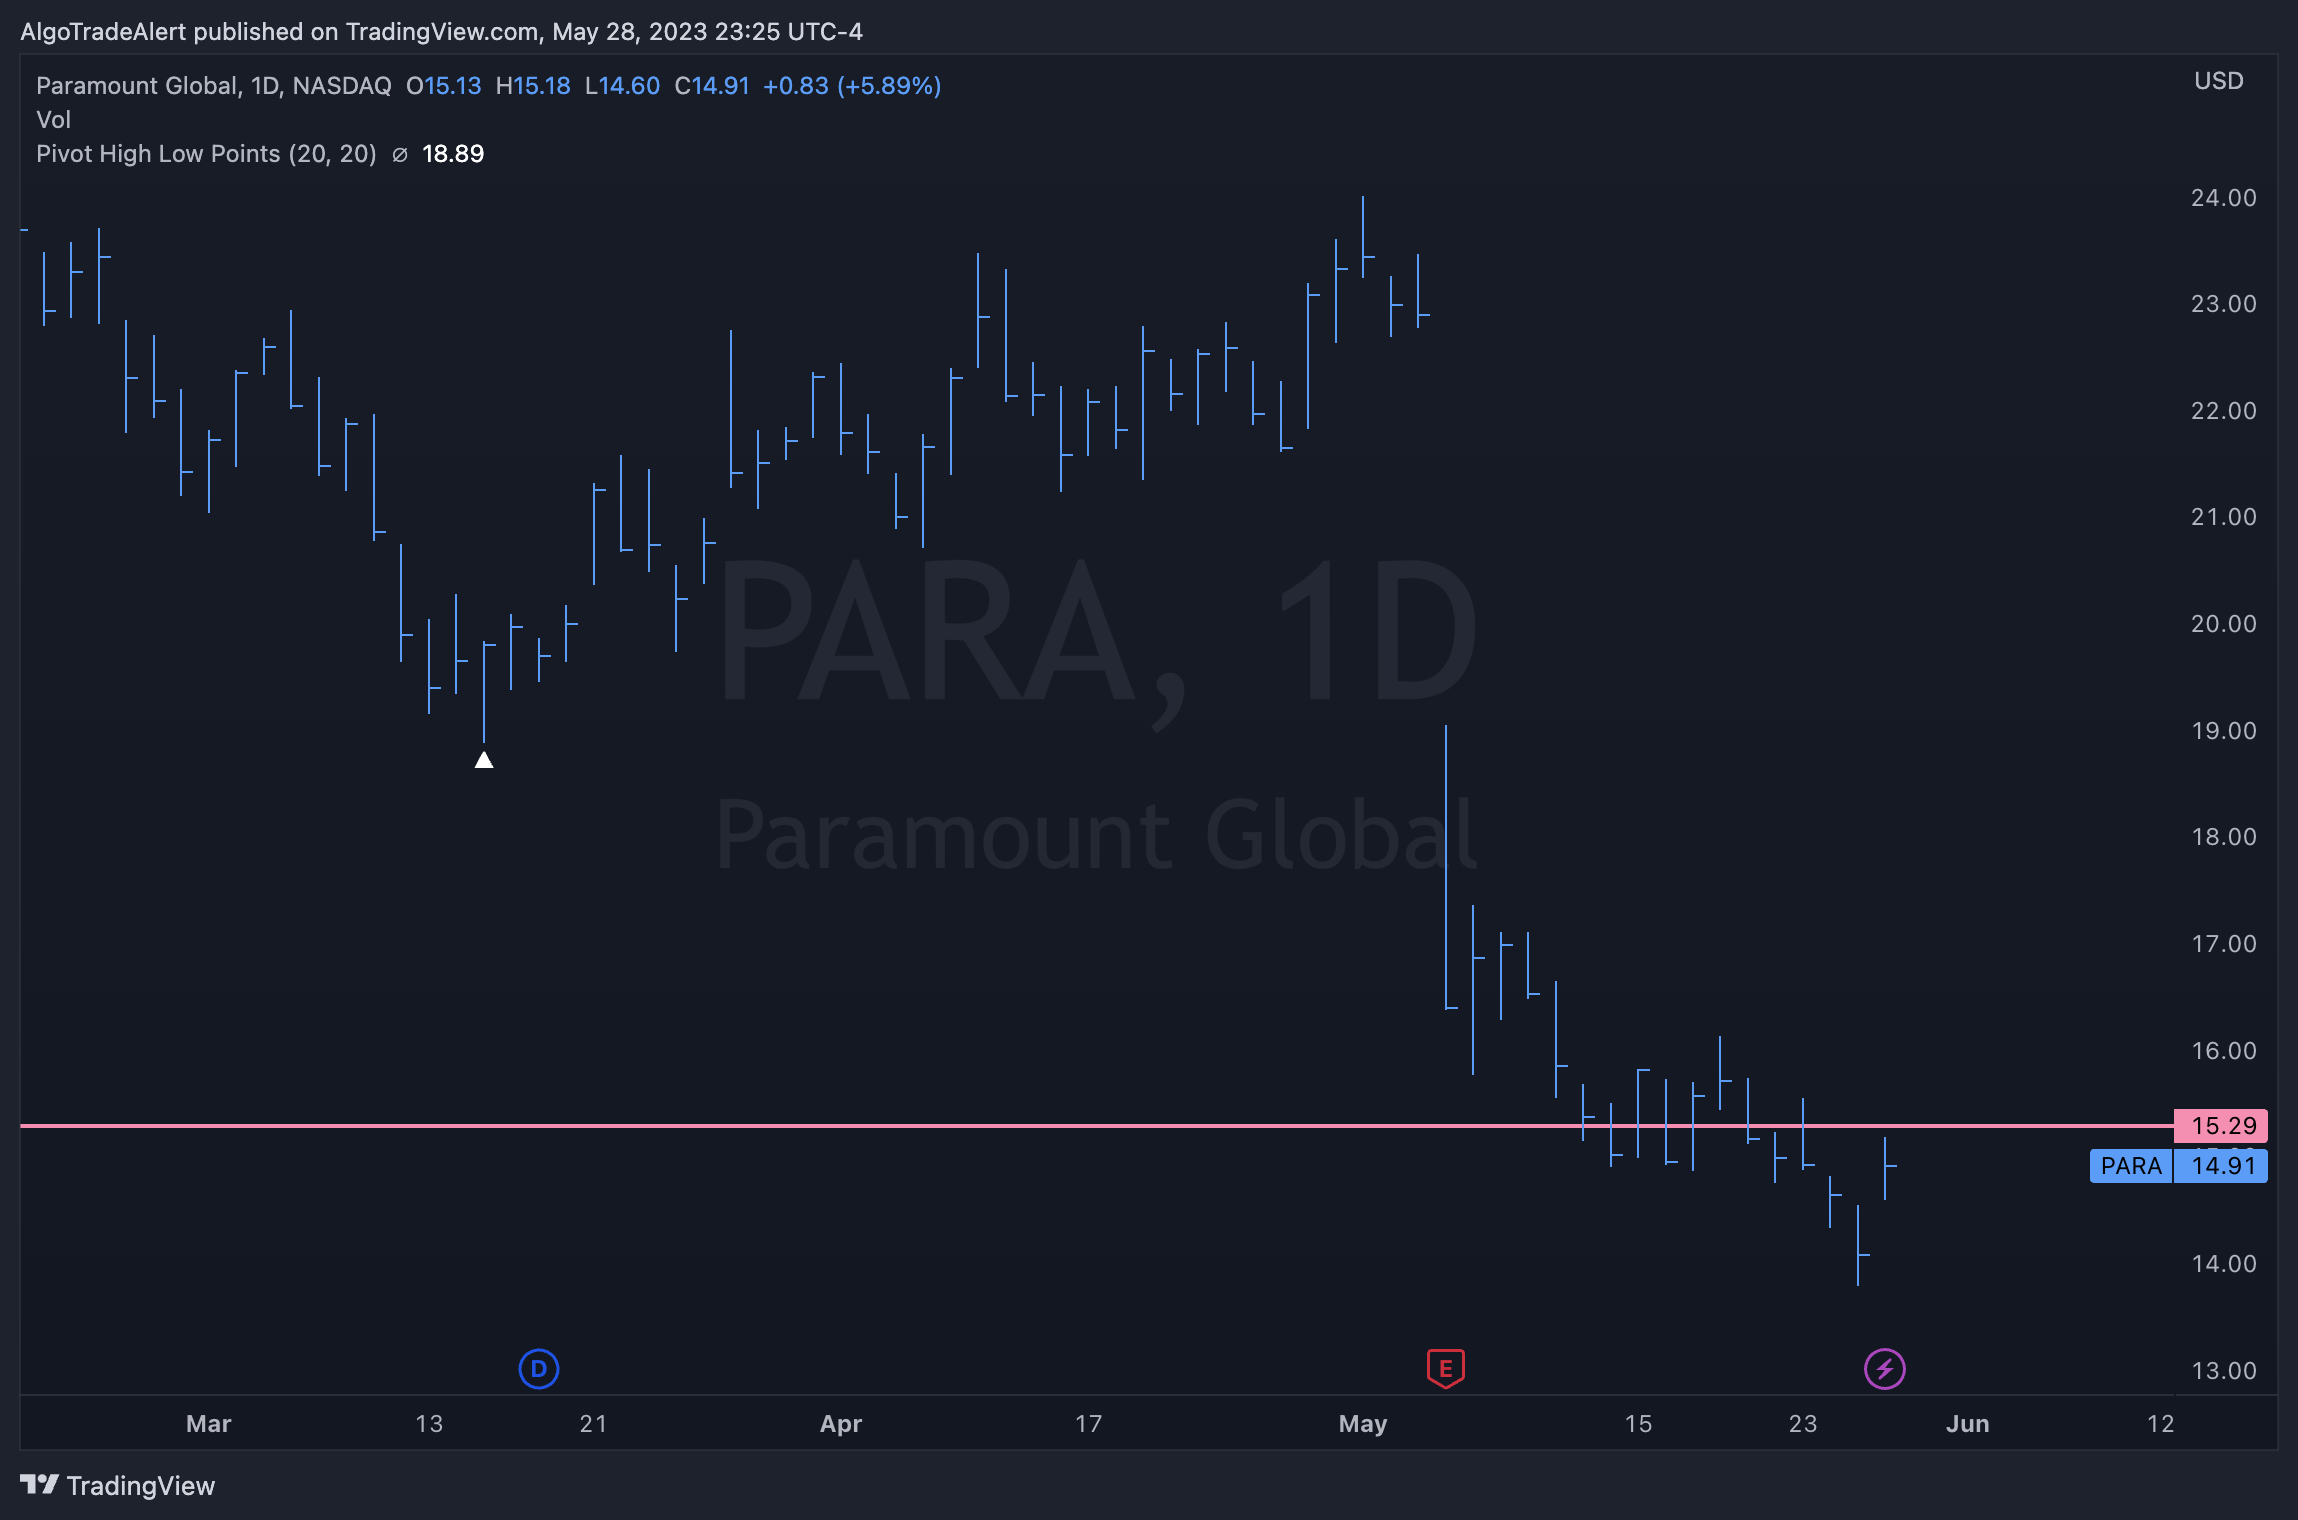Screen dimensions: 2298x1520
Task: Click the TradingView logo
Action: click(40, 1485)
